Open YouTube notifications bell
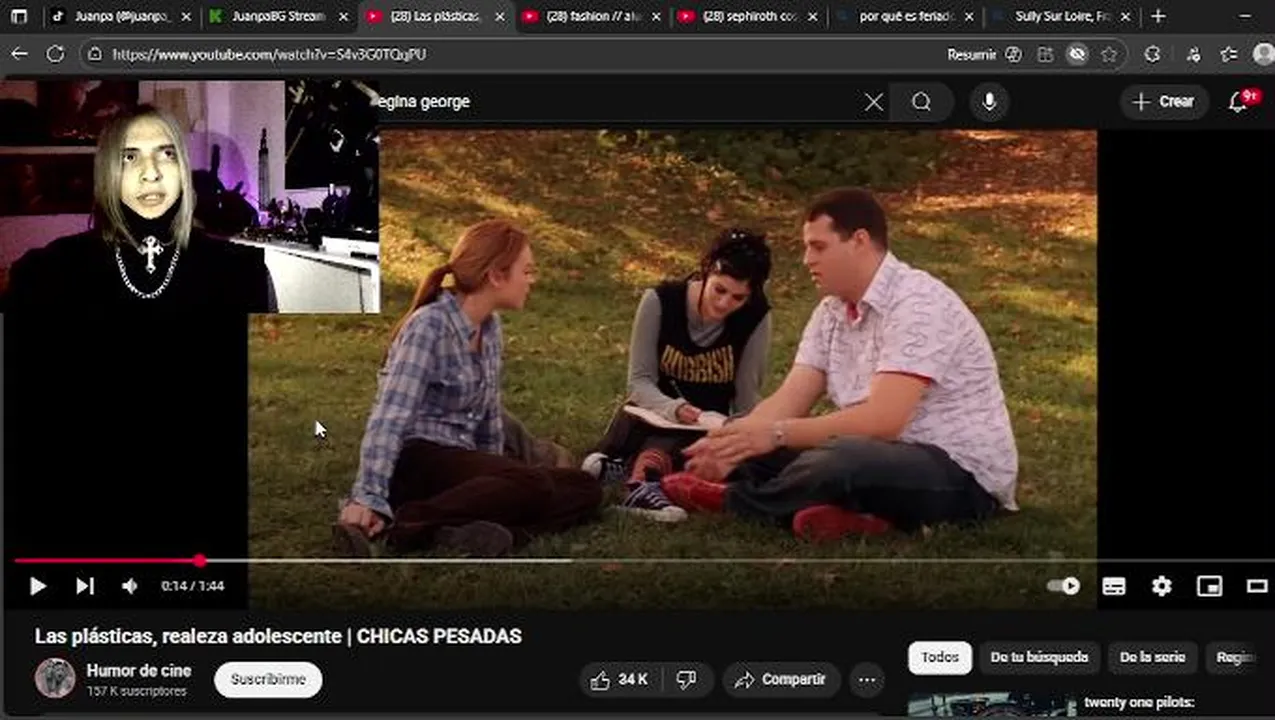1275x720 pixels. pos(1239,102)
